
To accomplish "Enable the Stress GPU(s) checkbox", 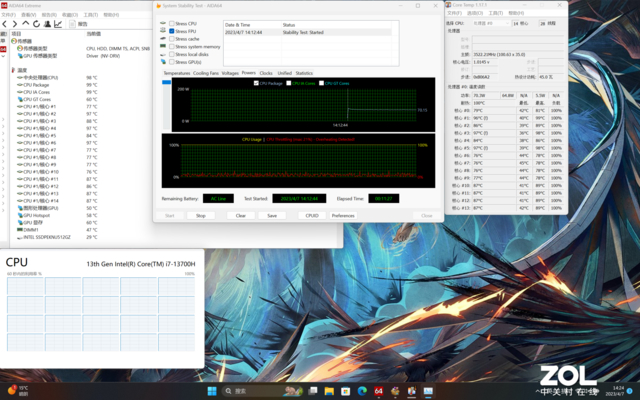I will pyautogui.click(x=171, y=62).
